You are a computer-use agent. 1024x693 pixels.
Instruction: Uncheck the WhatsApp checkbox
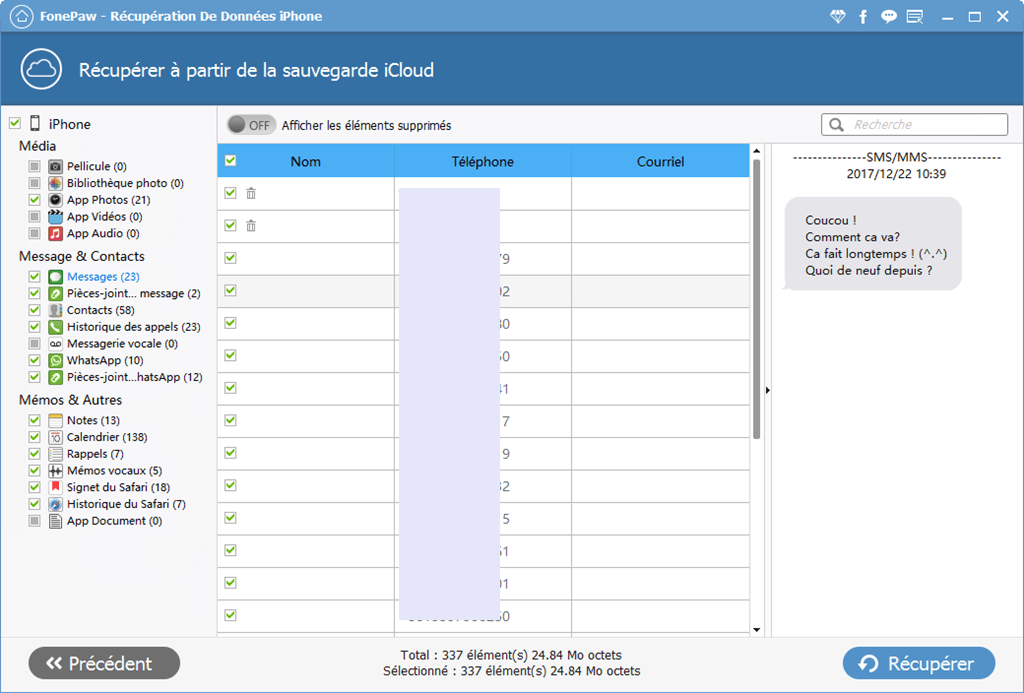coord(35,361)
